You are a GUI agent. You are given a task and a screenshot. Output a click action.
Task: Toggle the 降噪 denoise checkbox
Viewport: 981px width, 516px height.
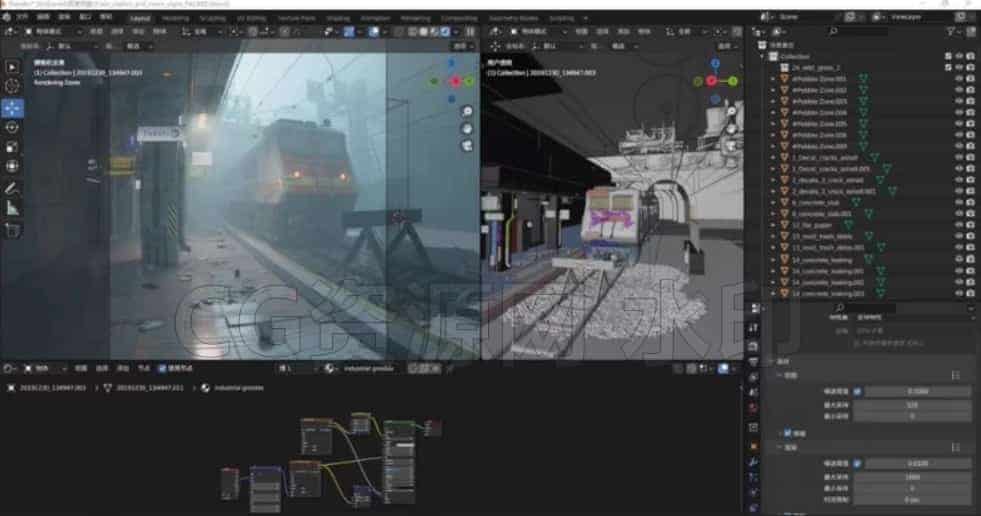788,433
